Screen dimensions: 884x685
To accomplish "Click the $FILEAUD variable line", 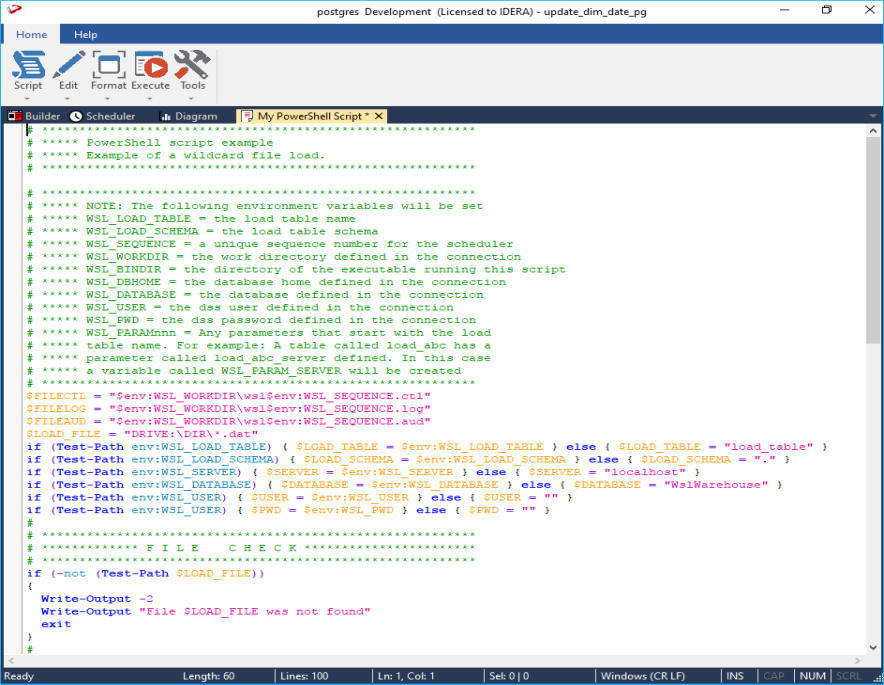I will (228, 421).
